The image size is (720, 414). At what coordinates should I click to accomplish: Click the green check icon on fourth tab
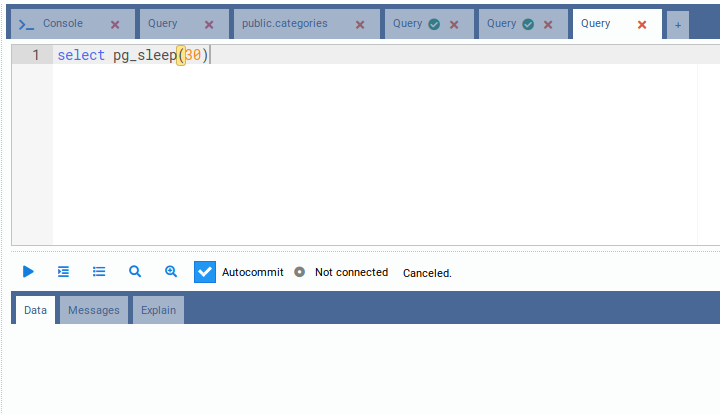tap(434, 24)
